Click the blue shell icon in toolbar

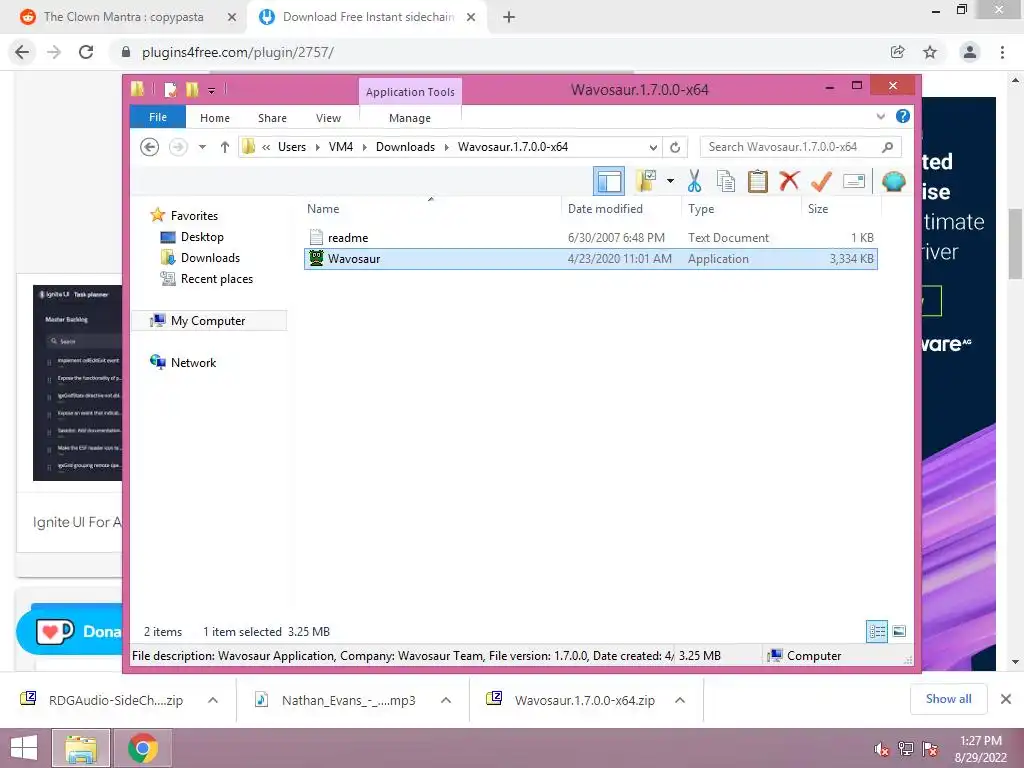click(x=893, y=181)
